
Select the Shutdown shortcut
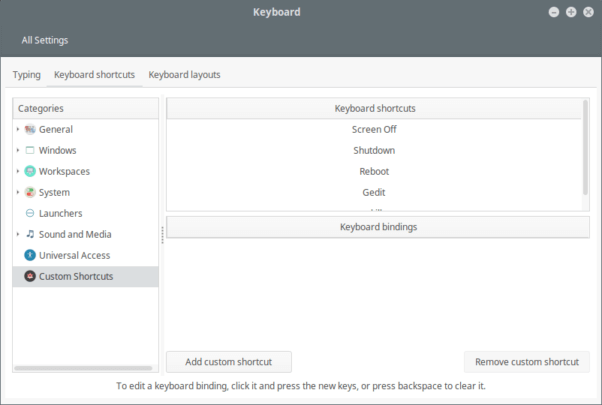tap(374, 150)
